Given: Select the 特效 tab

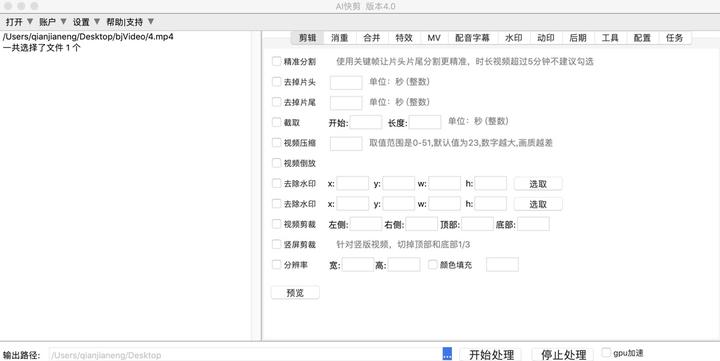Looking at the screenshot, I should pyautogui.click(x=404, y=38).
